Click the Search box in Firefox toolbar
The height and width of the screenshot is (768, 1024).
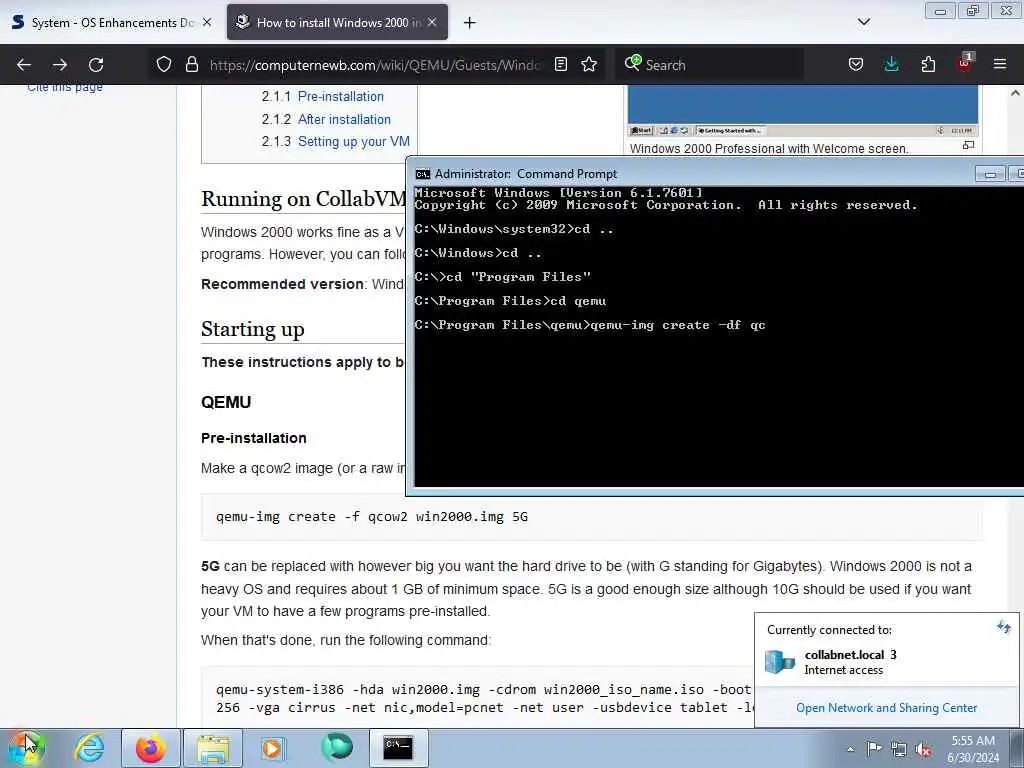(x=709, y=65)
